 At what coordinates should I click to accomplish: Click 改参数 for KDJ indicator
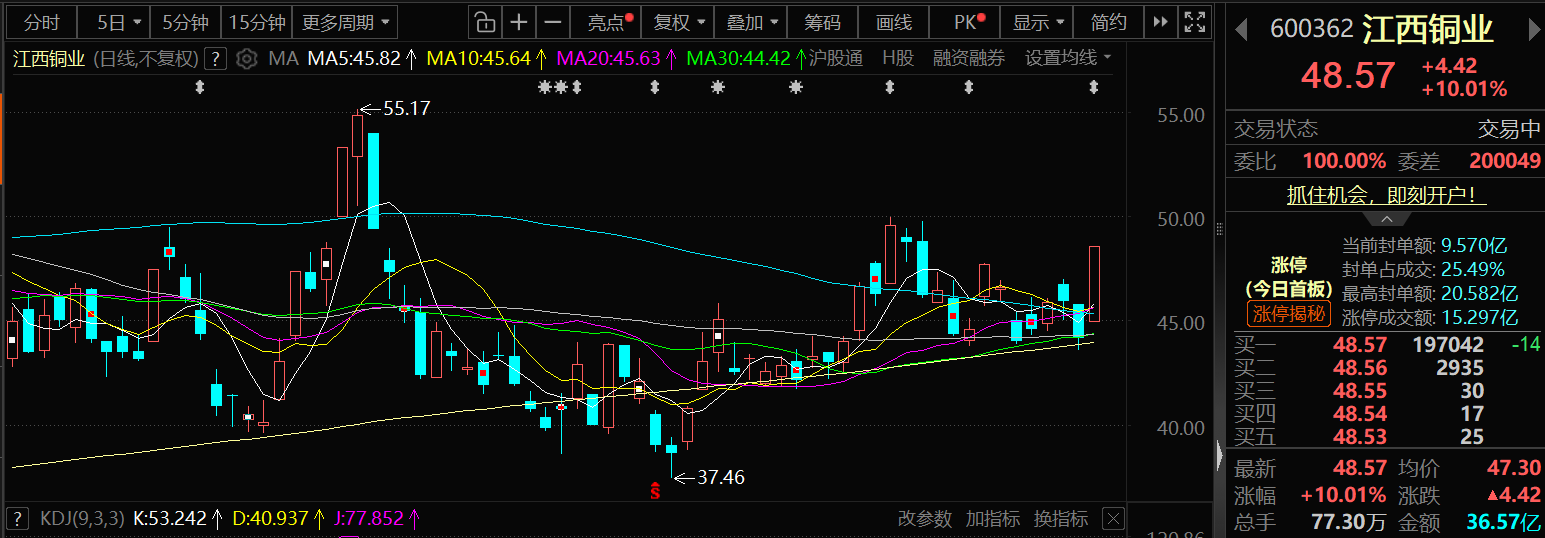pos(924,519)
